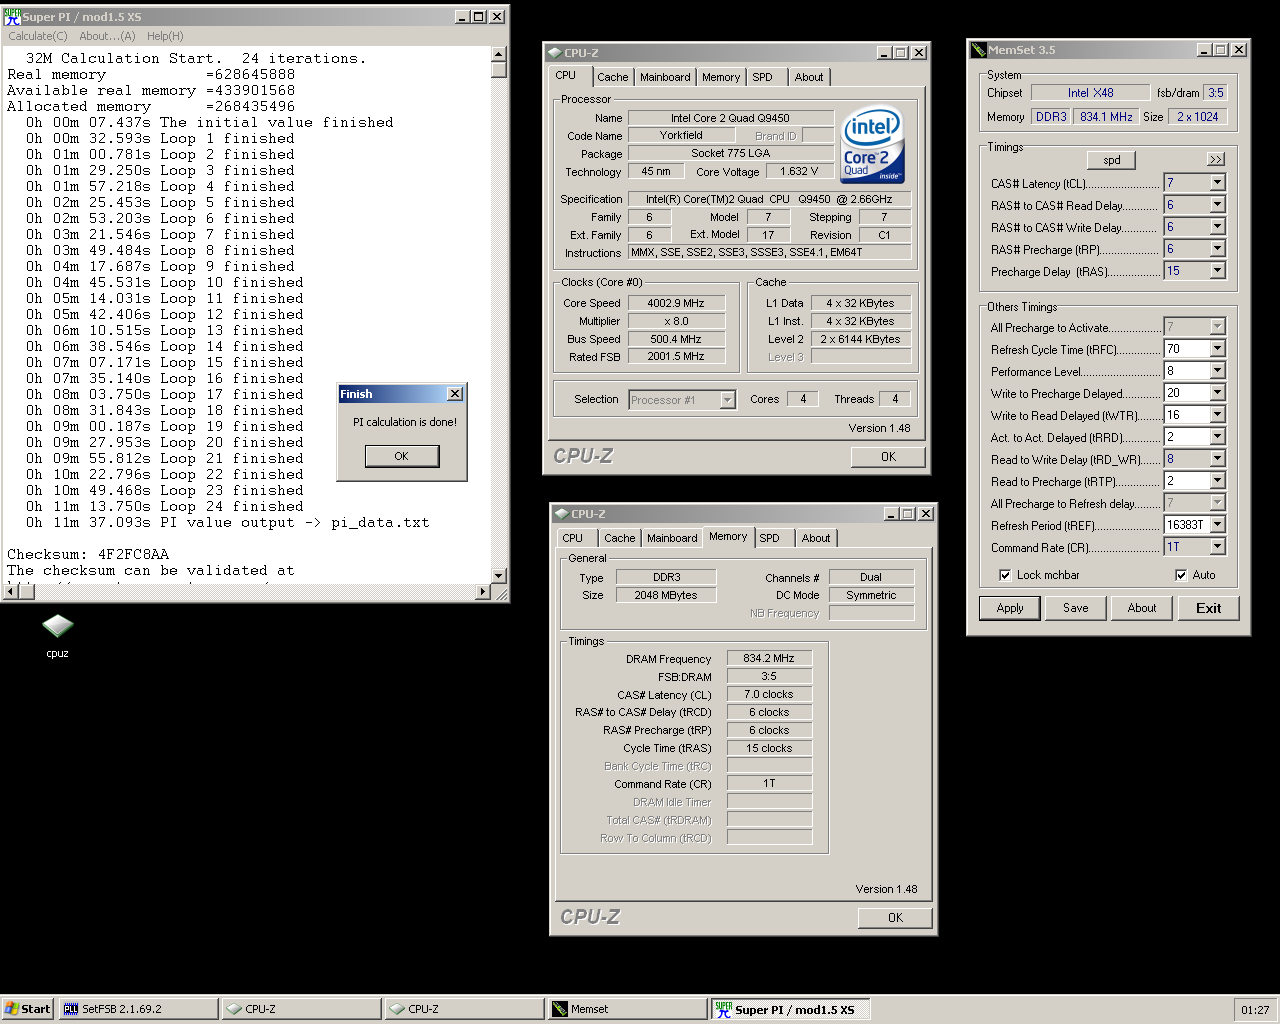Click the Rated FSB value 2001.5 MHz
Screen dimensions: 1280x1024
tap(675, 357)
